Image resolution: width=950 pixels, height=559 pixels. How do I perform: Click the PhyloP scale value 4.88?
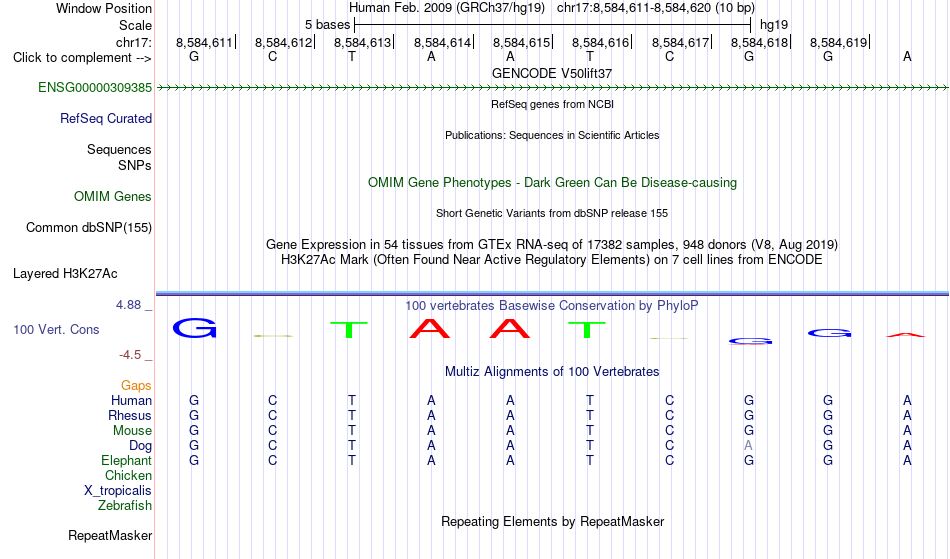coord(128,305)
